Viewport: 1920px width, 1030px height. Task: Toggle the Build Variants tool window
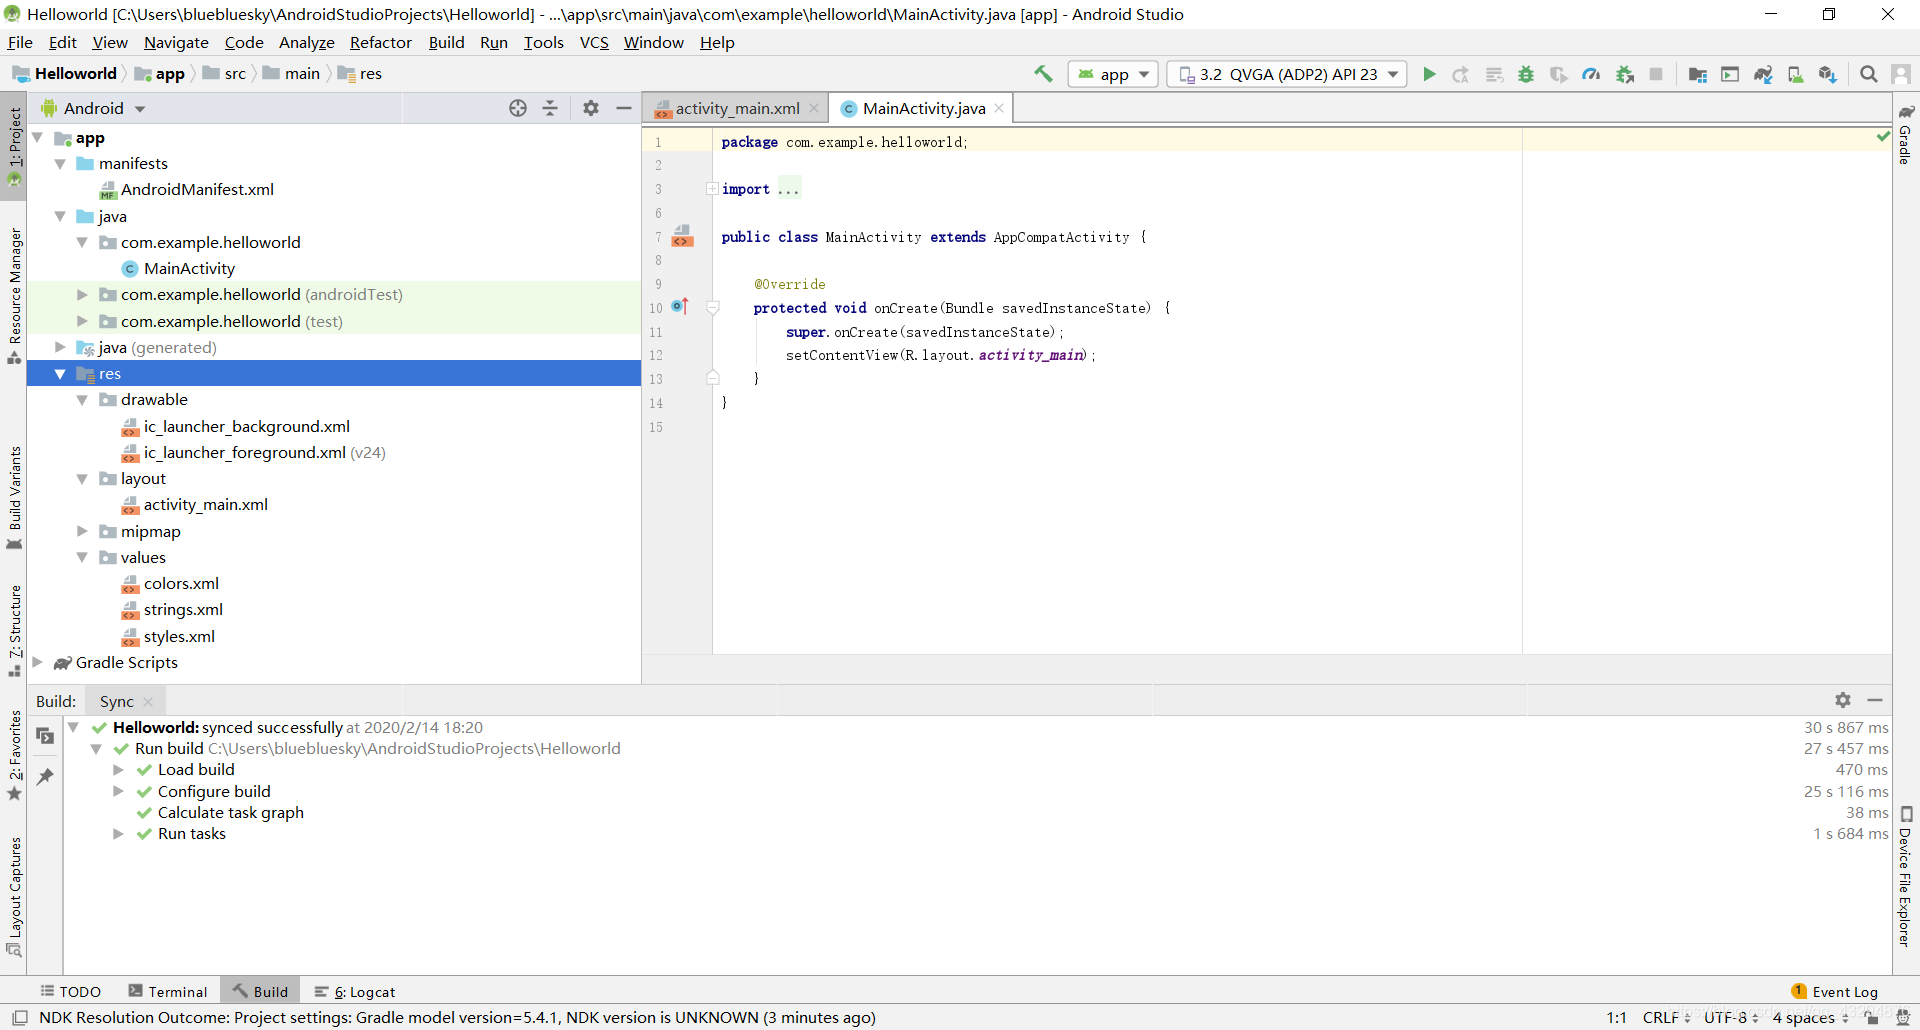(14, 498)
